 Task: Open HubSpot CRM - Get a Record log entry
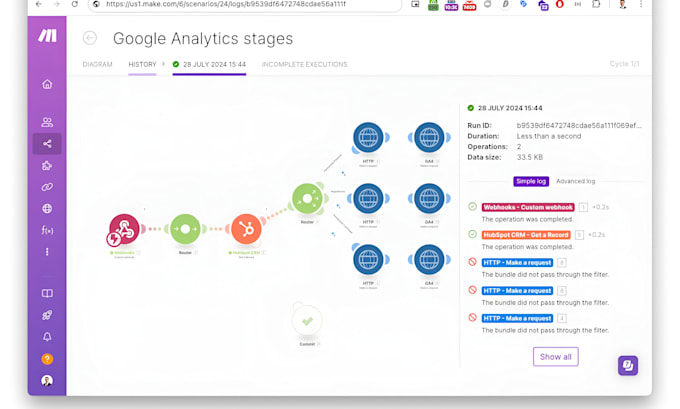click(x=526, y=235)
